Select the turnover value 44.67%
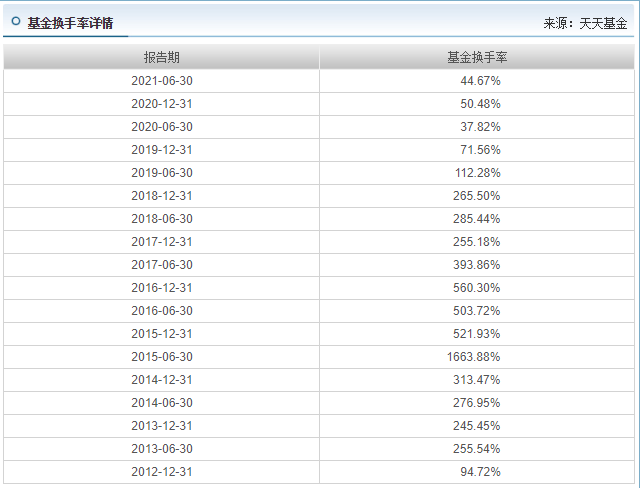 tap(480, 81)
